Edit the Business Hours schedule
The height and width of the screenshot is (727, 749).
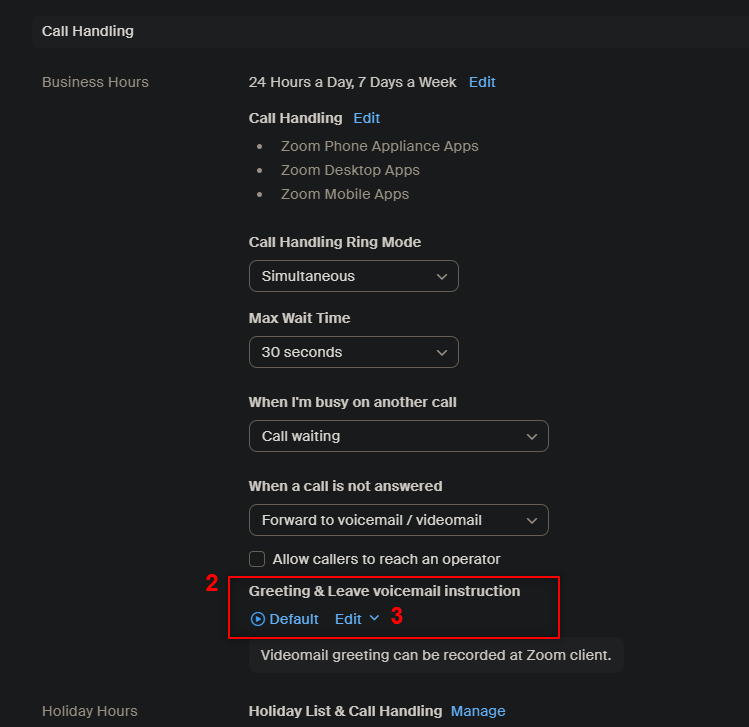pos(482,82)
